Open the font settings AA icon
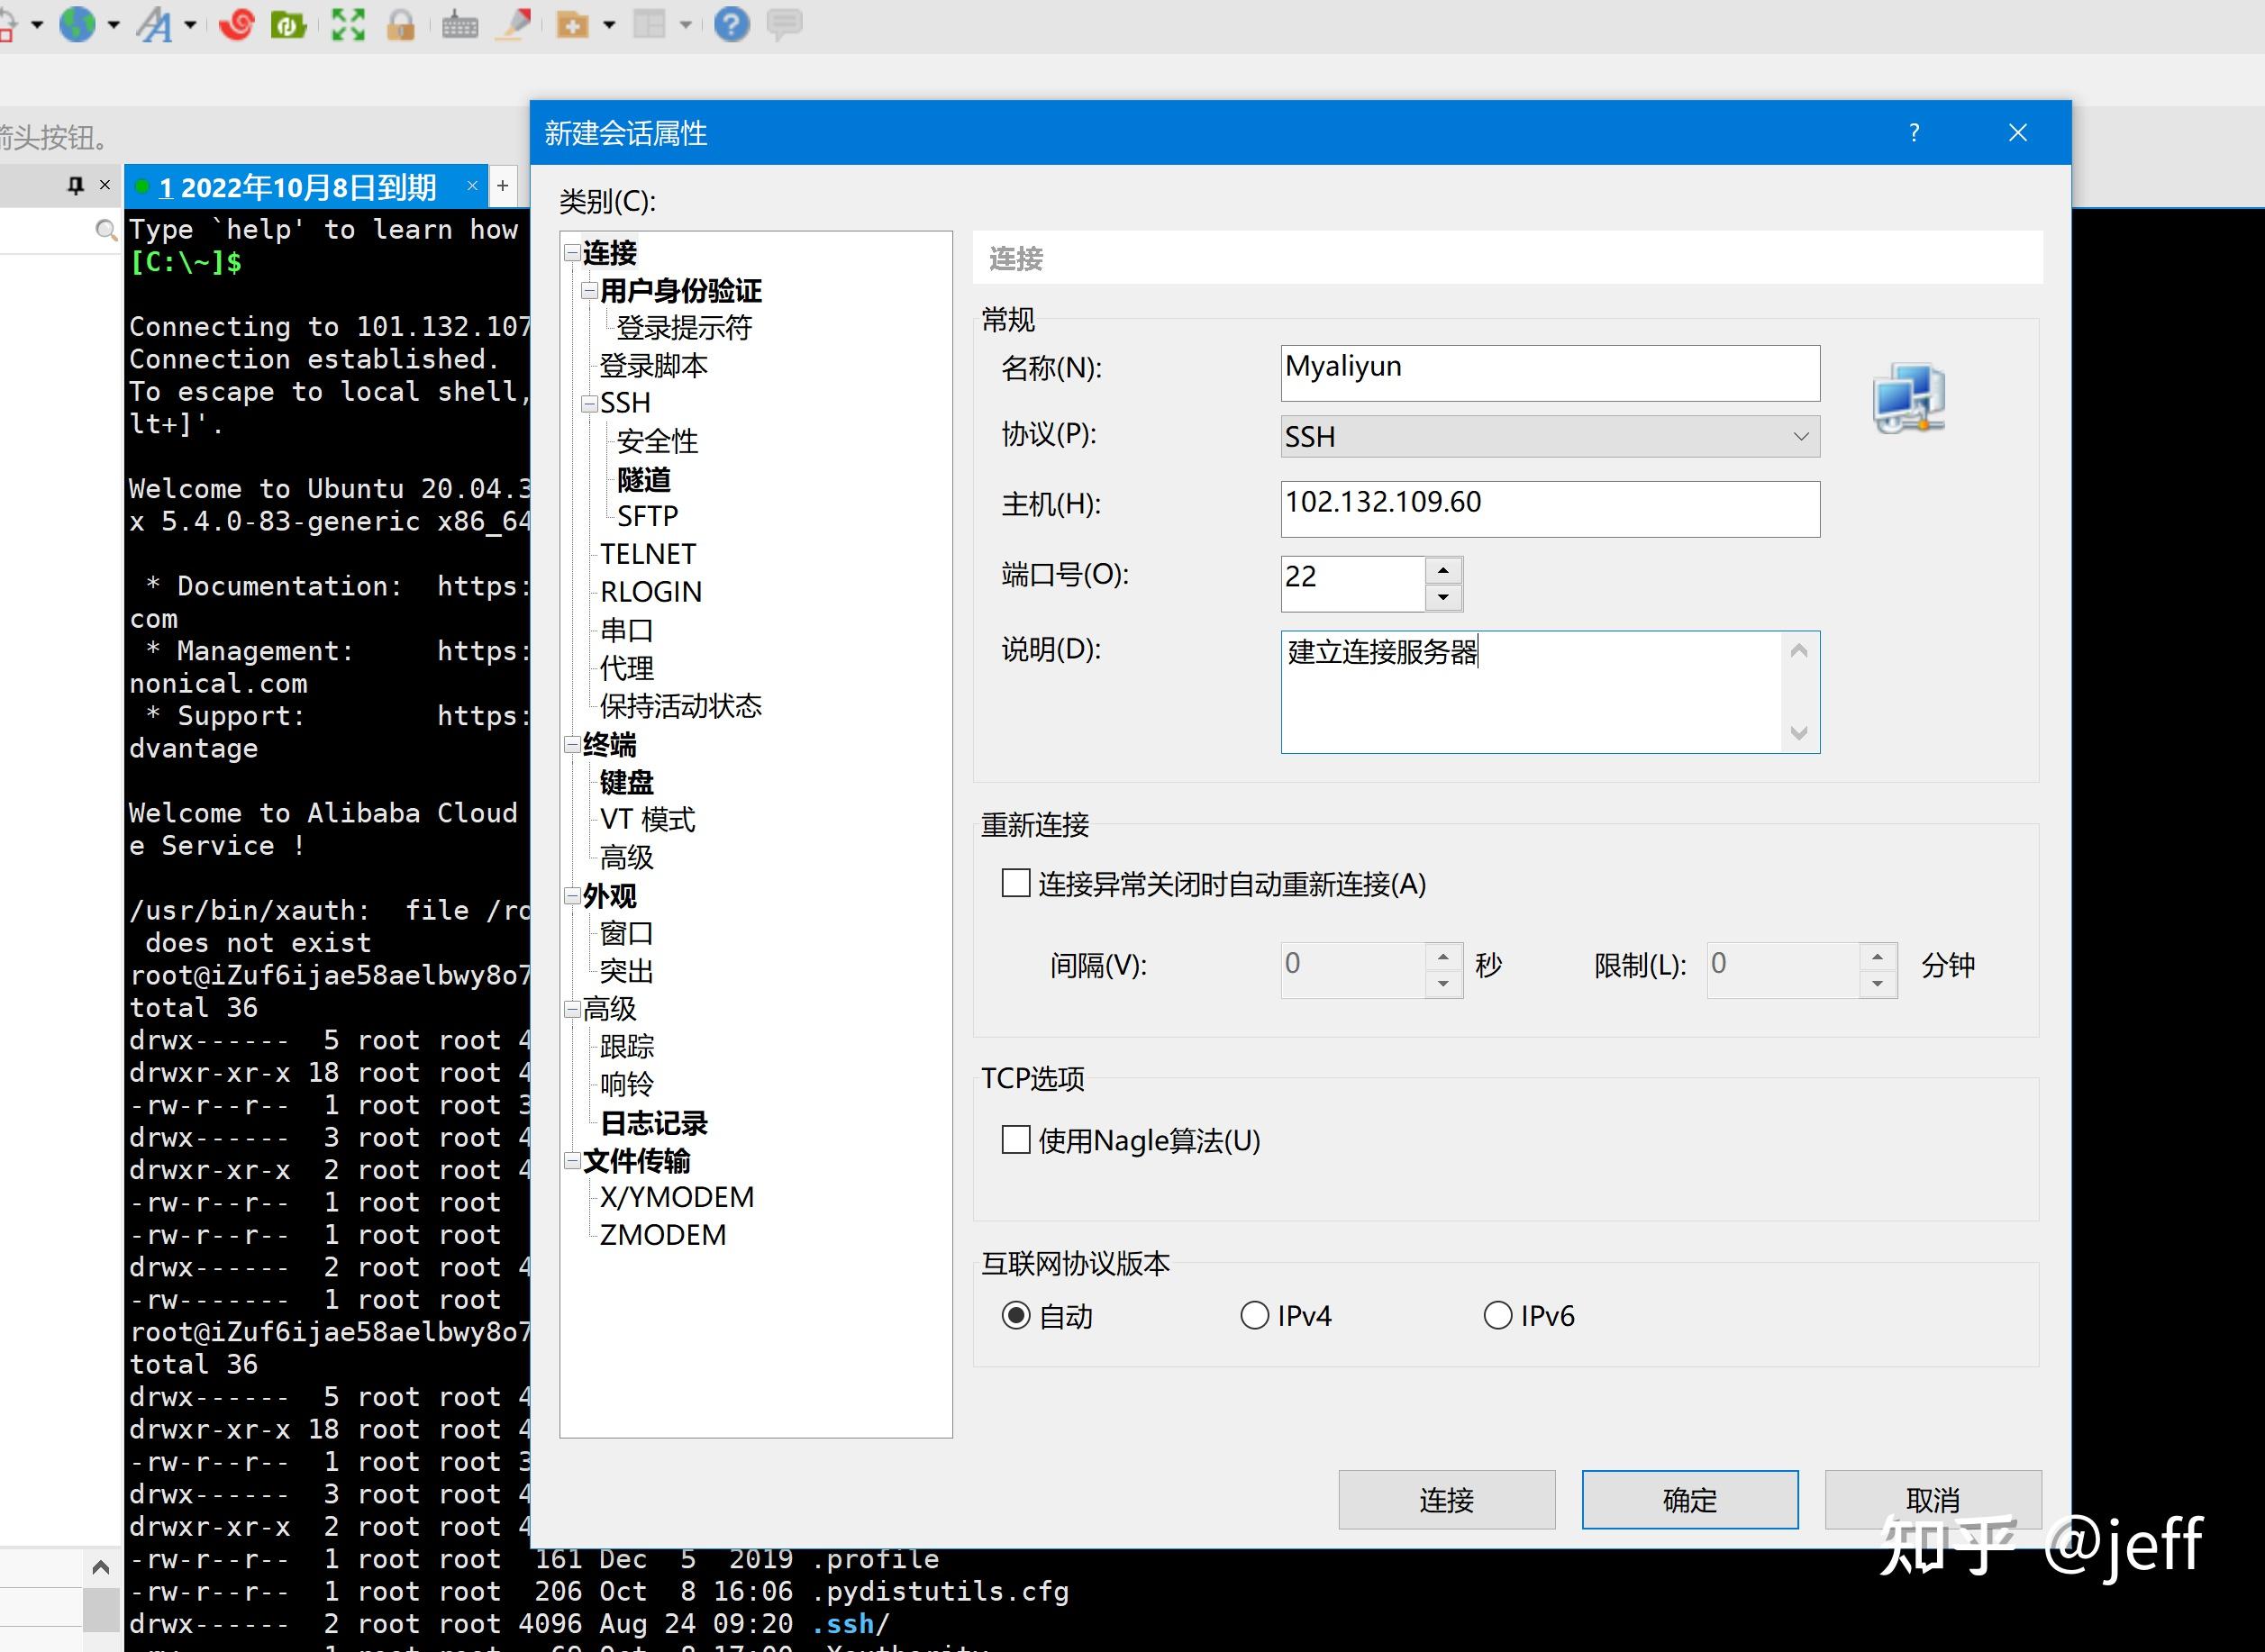This screenshot has width=2265, height=1652. click(155, 24)
